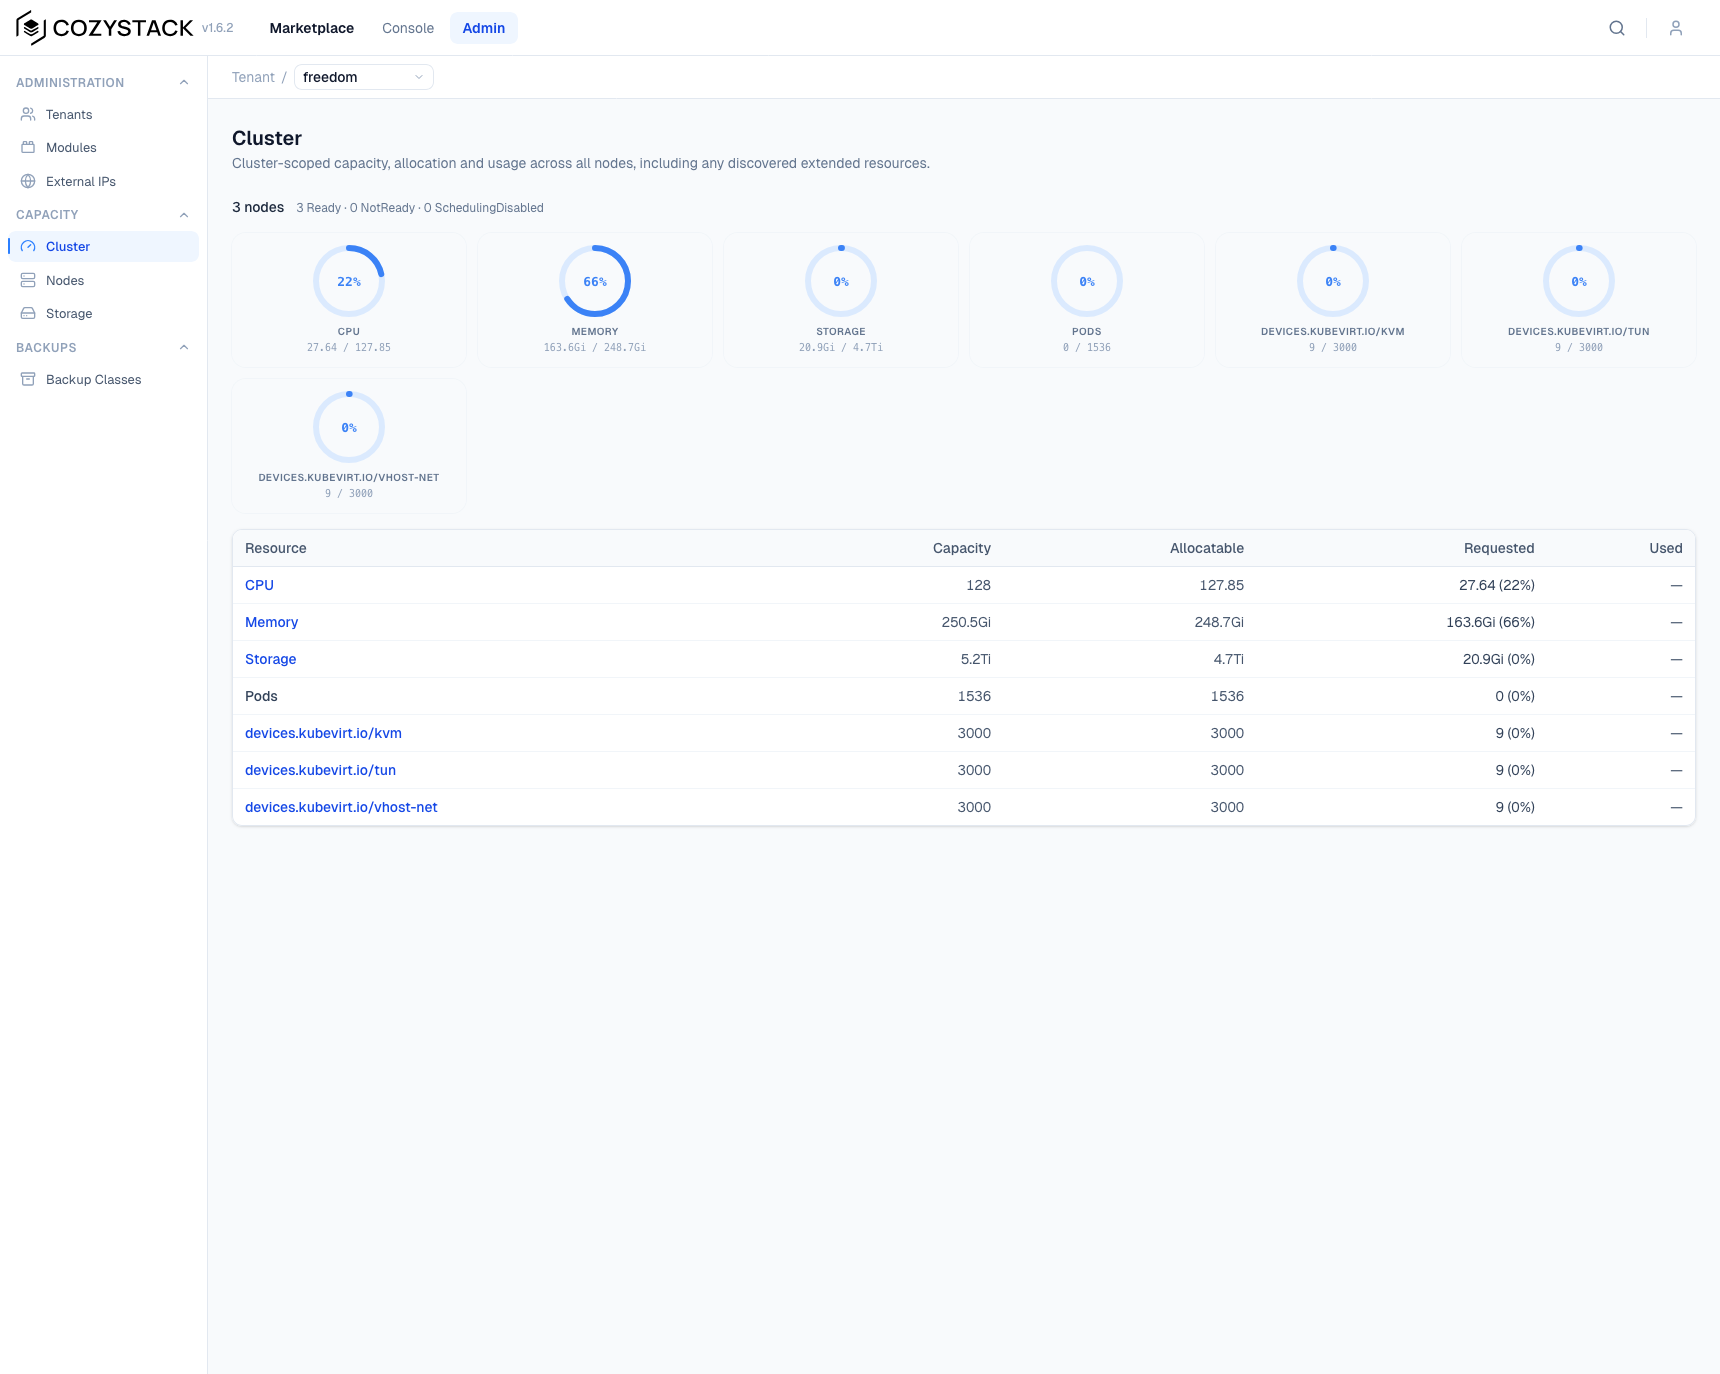Image resolution: width=1720 pixels, height=1374 pixels.
Task: Click the Used column header
Action: (x=1666, y=548)
